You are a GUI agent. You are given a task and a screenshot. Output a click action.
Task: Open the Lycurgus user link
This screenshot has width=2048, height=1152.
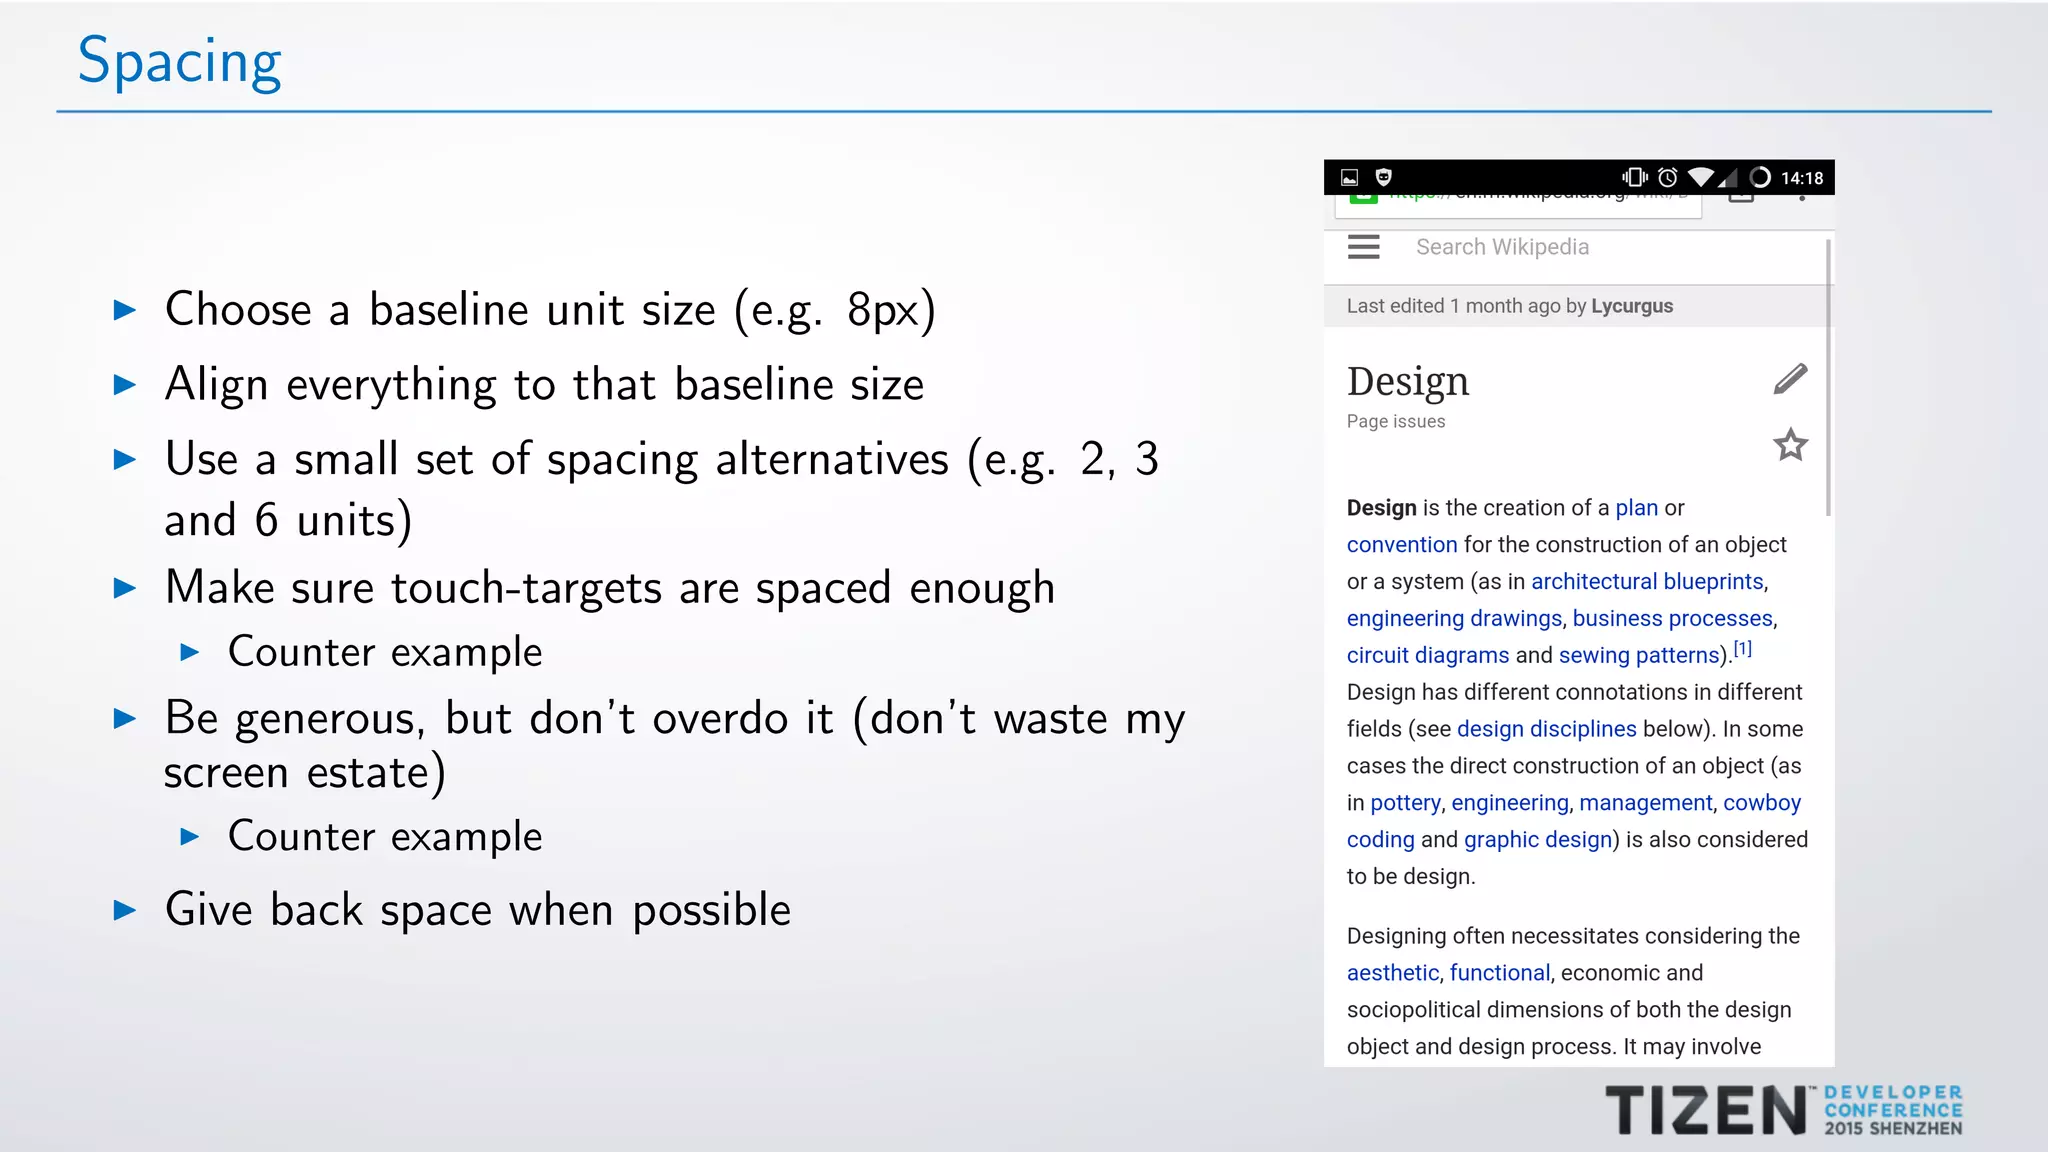pyautogui.click(x=1632, y=306)
